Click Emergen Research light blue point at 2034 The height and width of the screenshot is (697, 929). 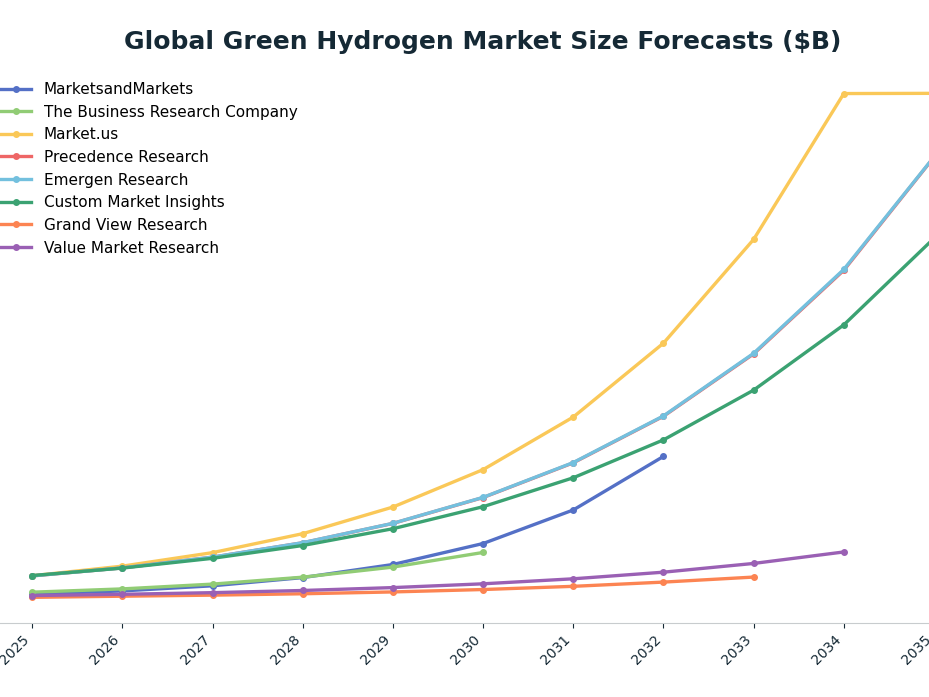pyautogui.click(x=844, y=270)
